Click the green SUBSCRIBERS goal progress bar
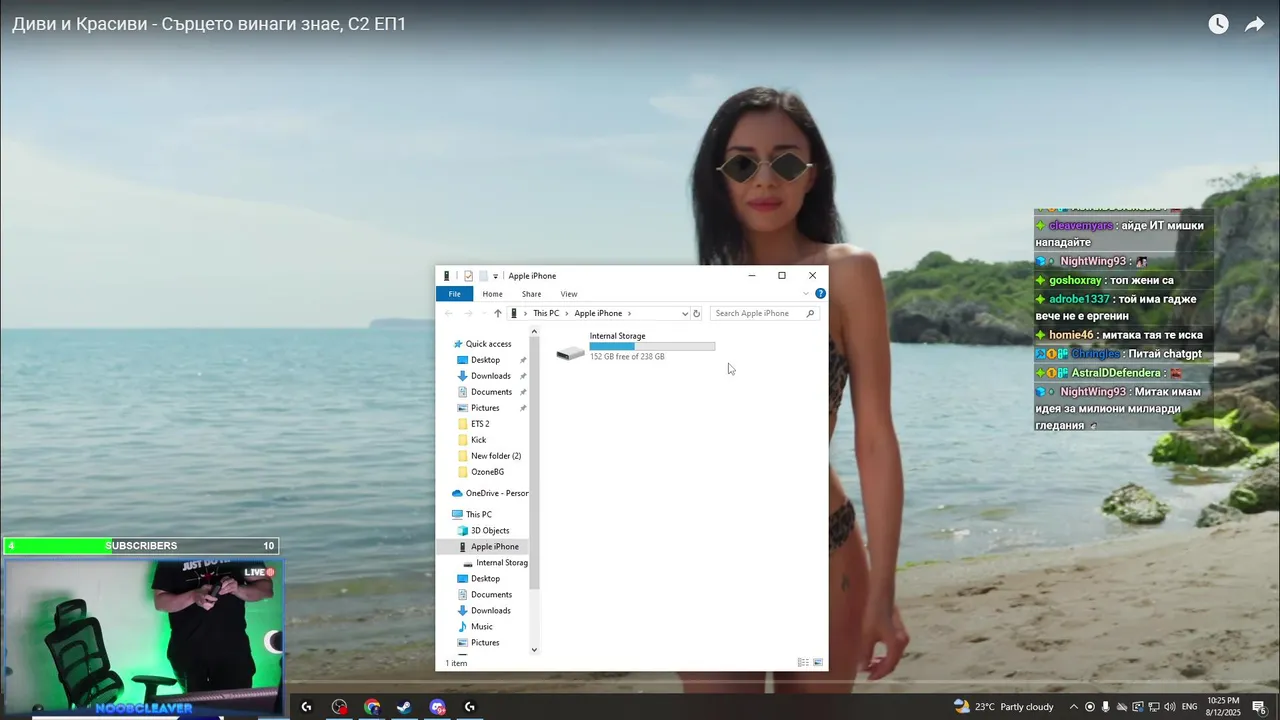This screenshot has width=1280, height=720. point(141,546)
